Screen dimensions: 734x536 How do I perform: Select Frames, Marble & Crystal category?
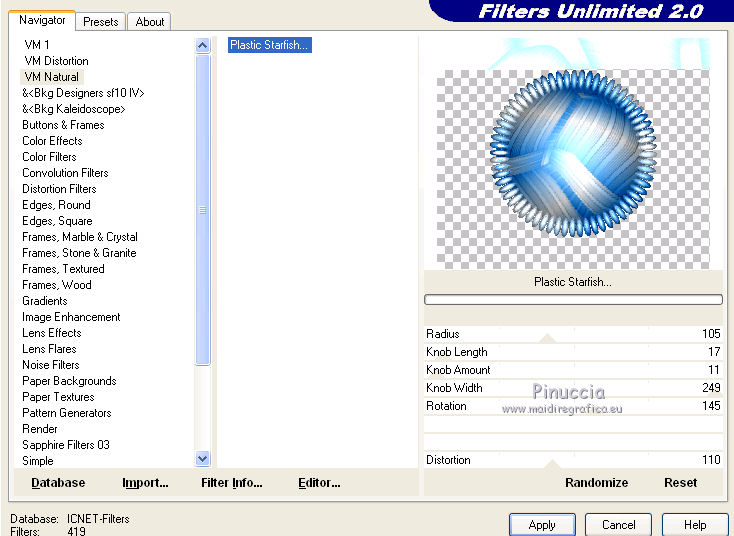click(80, 237)
